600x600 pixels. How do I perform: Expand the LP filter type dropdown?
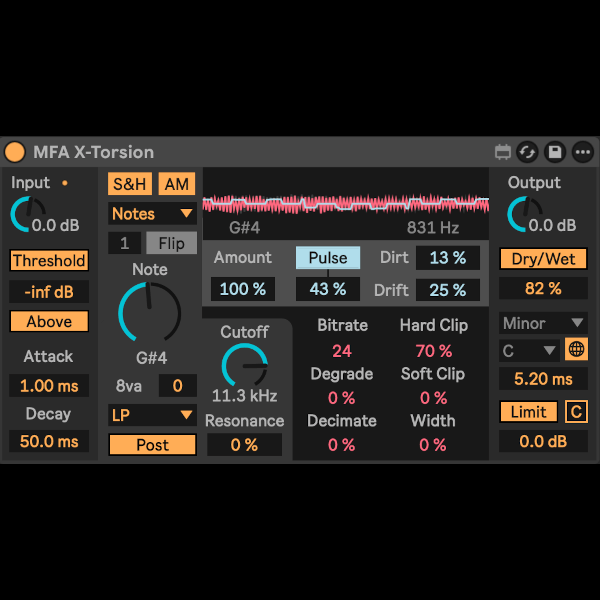(152, 414)
